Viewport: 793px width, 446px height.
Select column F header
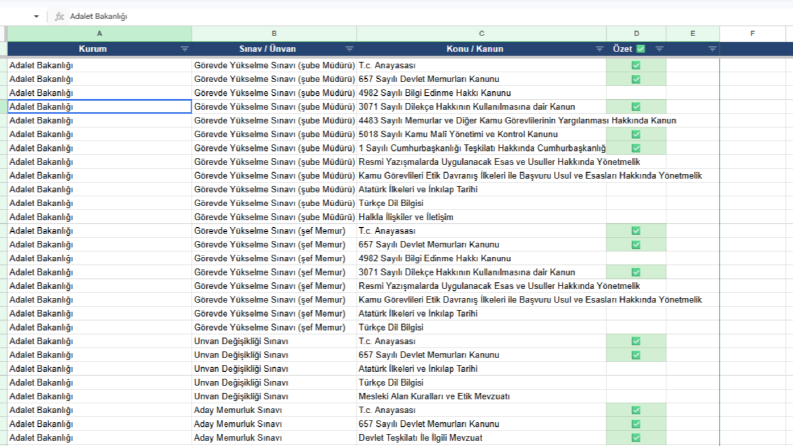(753, 33)
